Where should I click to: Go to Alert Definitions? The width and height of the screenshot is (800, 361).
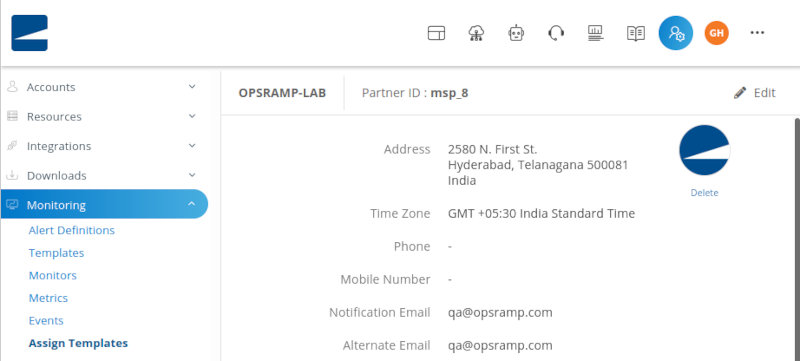(x=71, y=230)
